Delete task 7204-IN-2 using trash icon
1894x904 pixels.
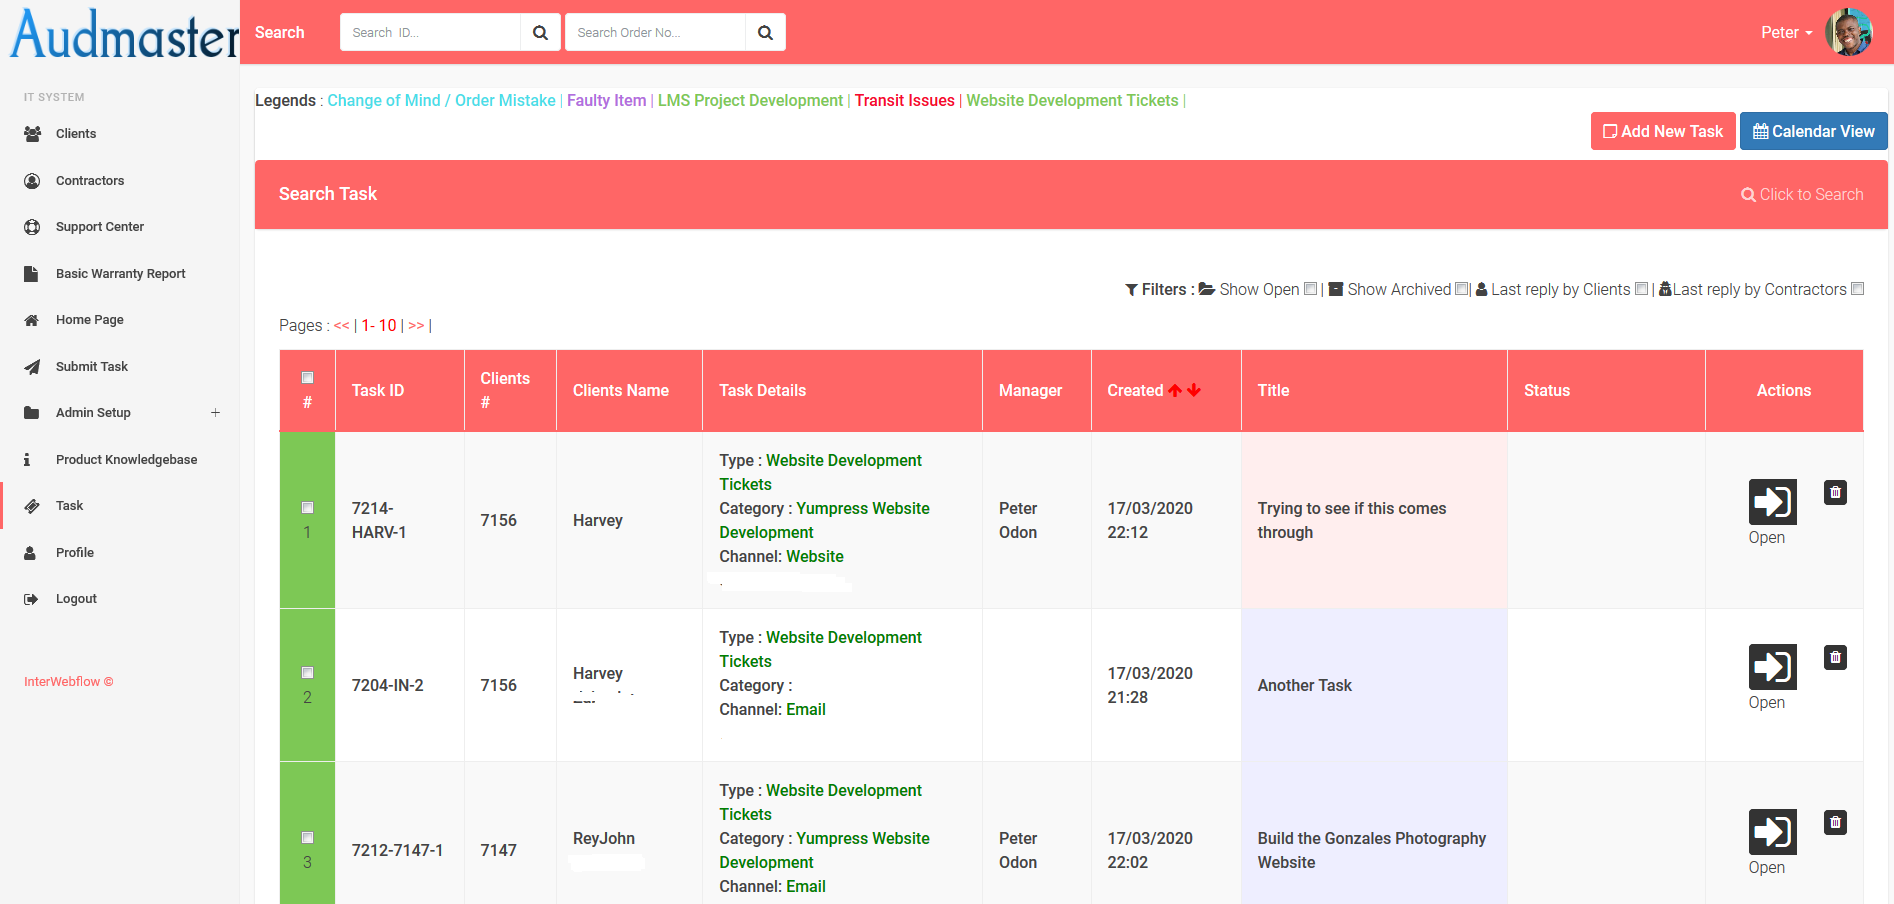[1834, 658]
